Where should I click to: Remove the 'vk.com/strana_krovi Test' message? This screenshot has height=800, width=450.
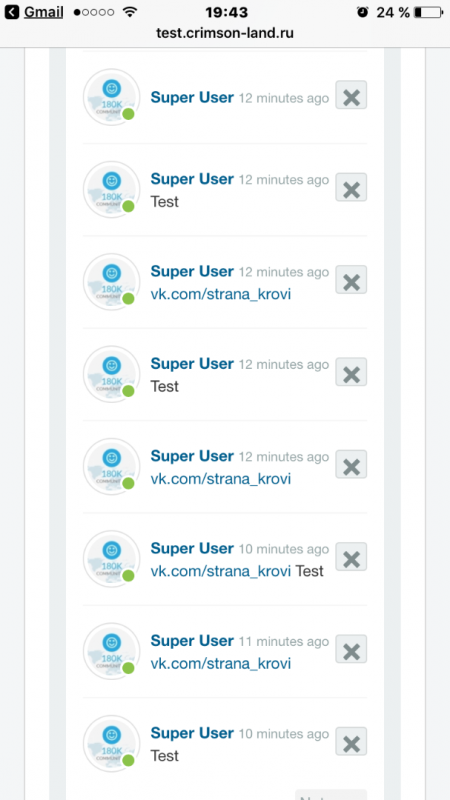(351, 557)
